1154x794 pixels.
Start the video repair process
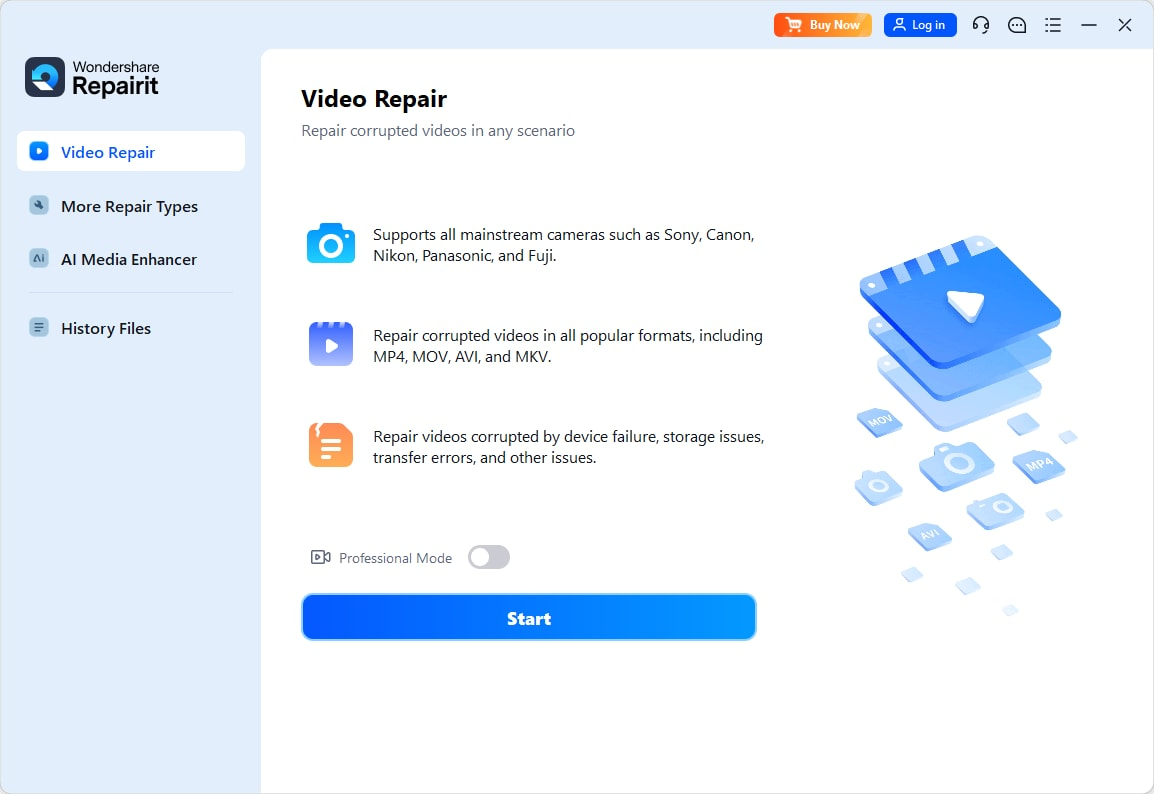click(528, 618)
